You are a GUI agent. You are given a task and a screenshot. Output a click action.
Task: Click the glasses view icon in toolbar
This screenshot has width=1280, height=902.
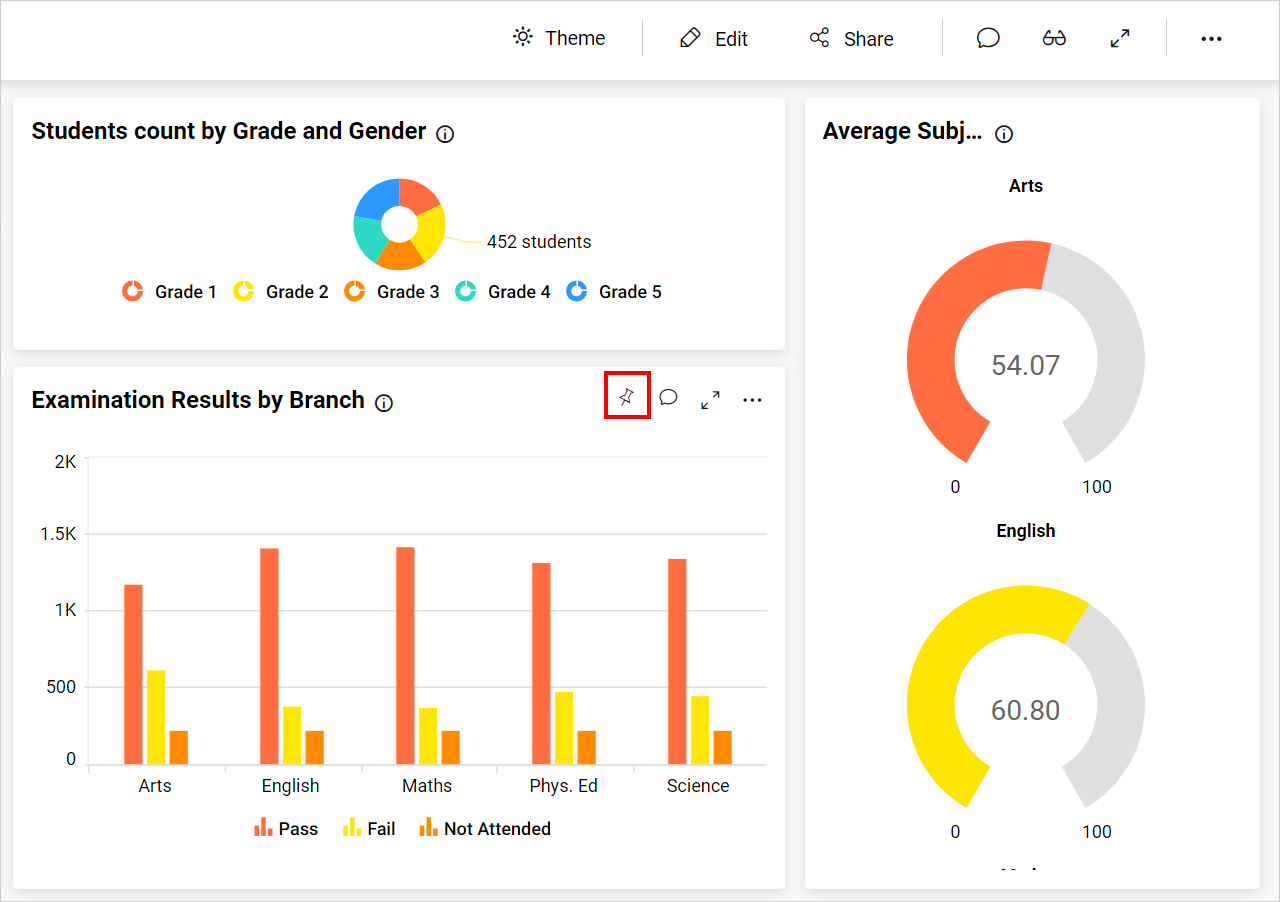click(x=1054, y=39)
